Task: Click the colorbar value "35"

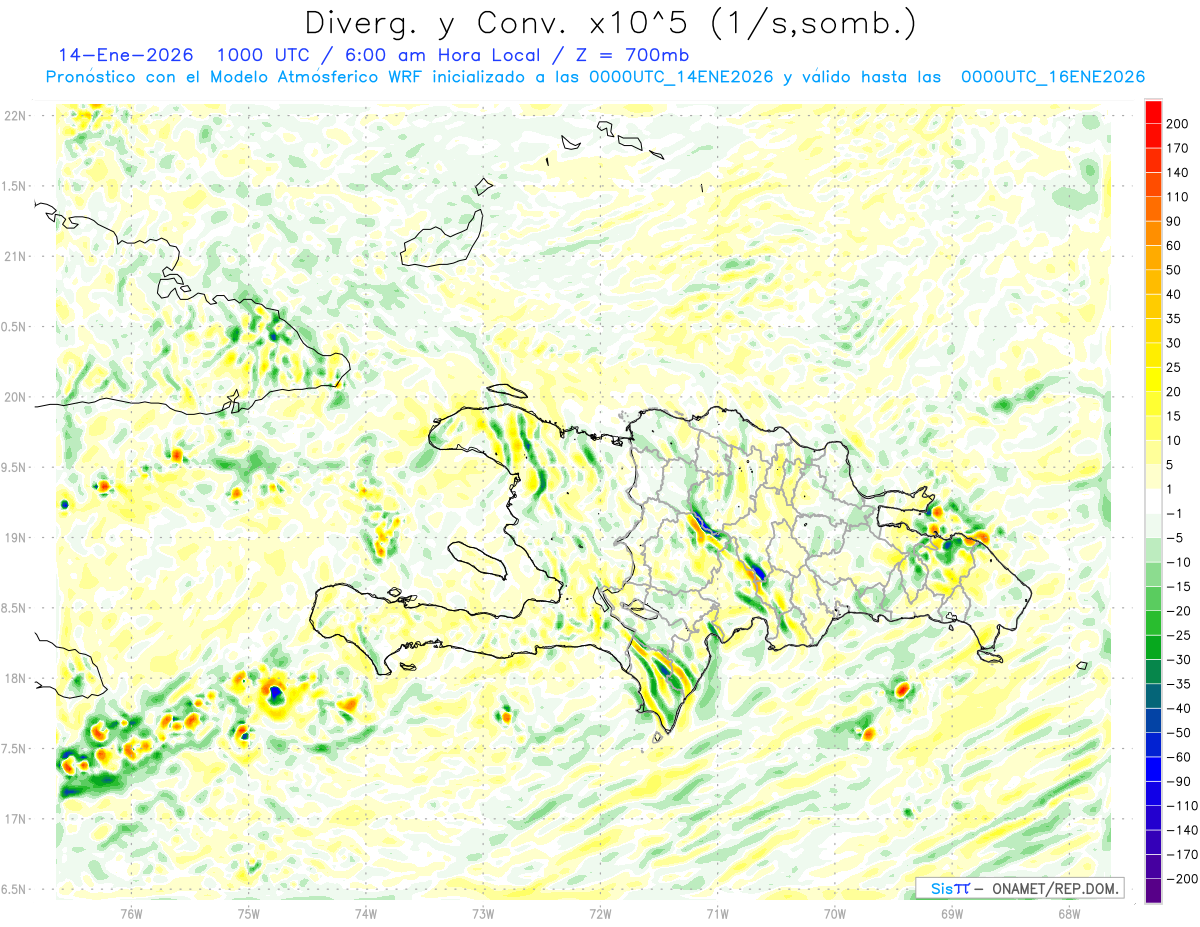Action: pos(1174,319)
